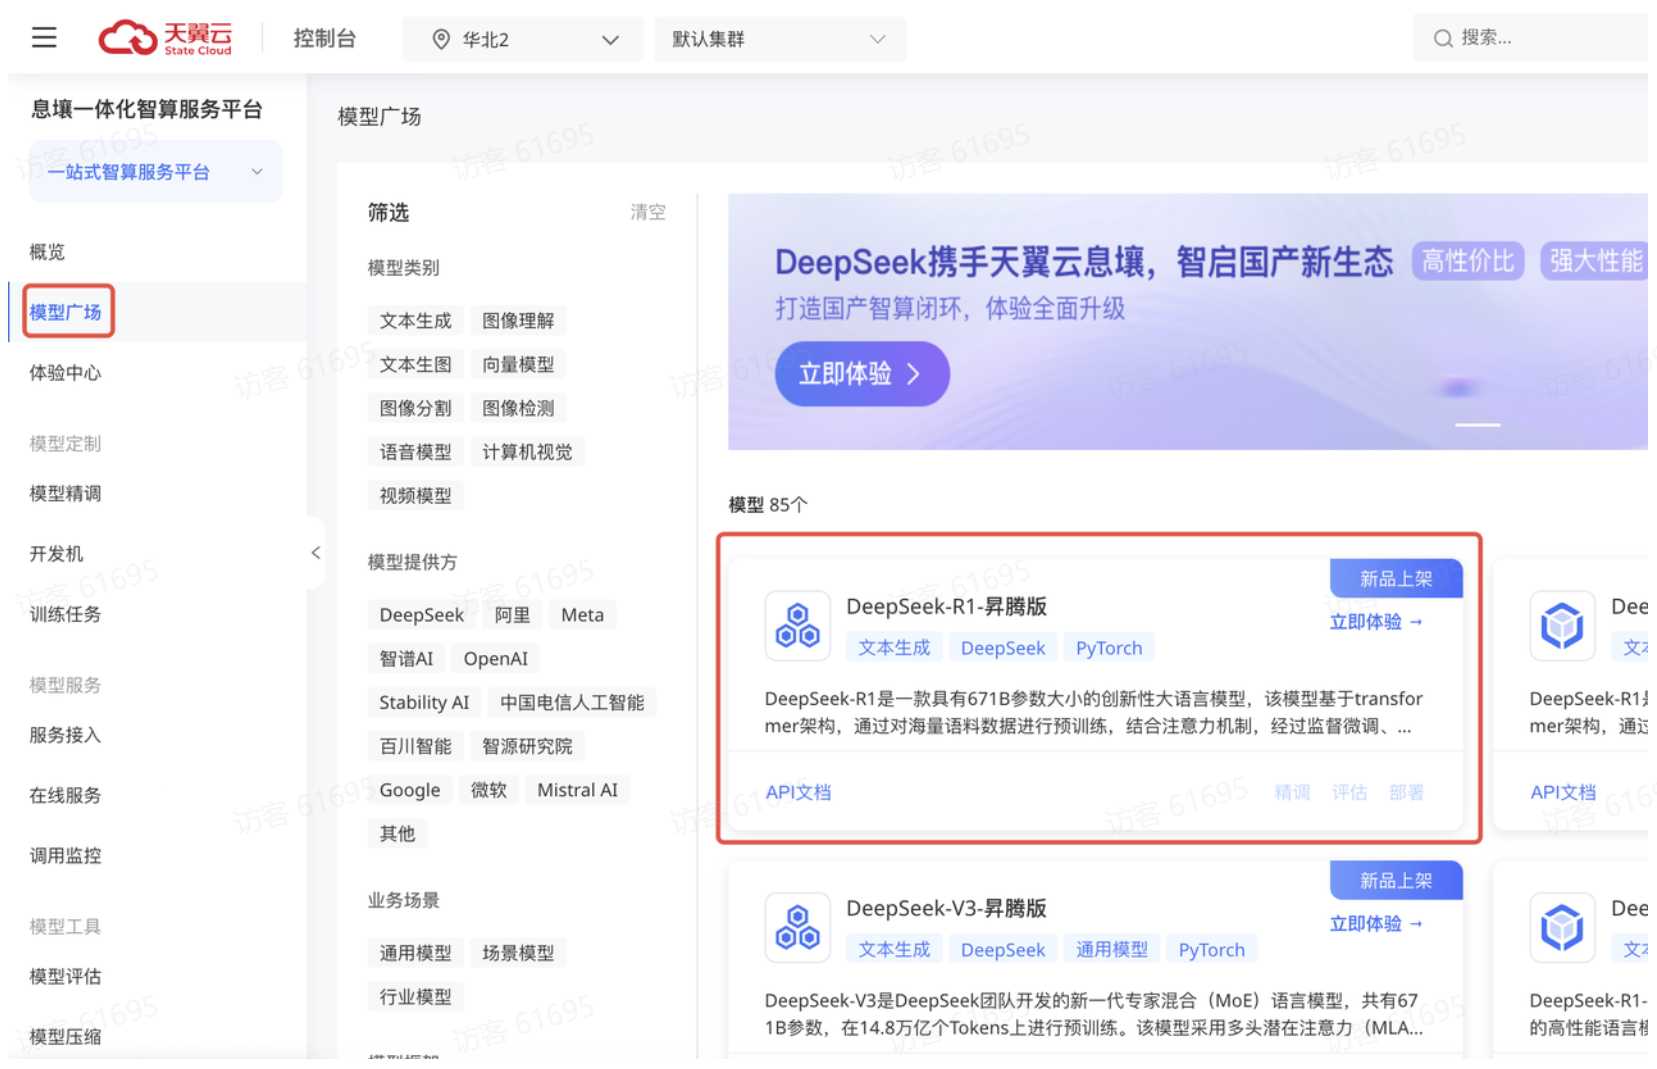Click the PyTorch tag on the DeepSeek-R1-昇腾版 card

1108,647
